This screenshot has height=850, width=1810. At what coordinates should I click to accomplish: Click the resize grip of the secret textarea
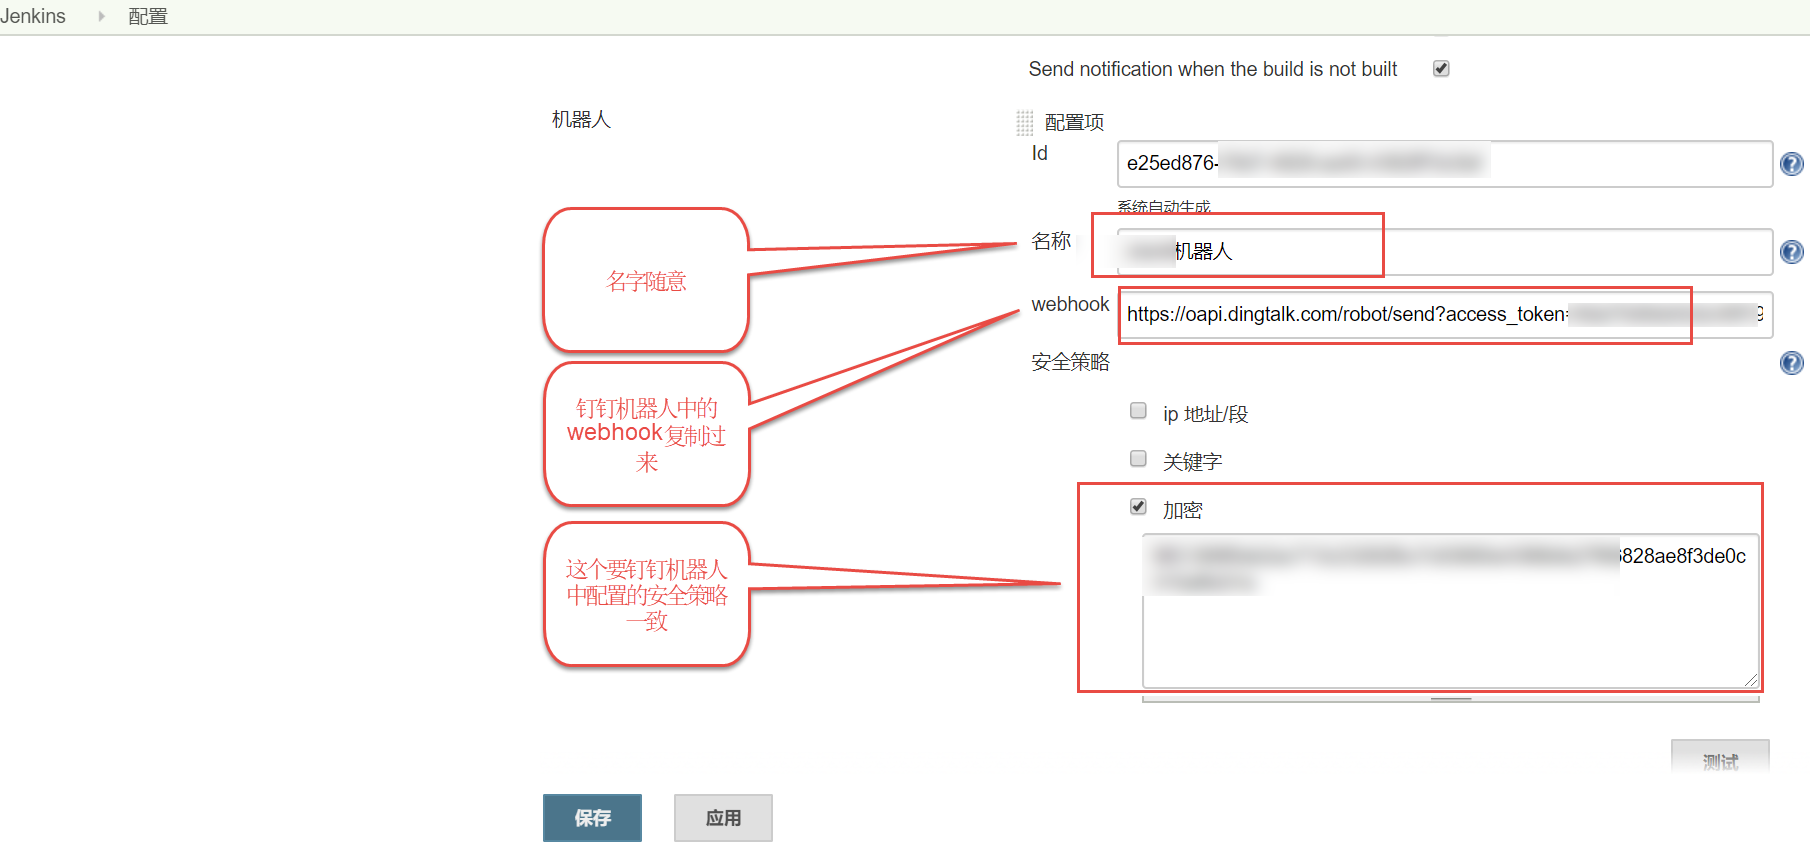click(1750, 680)
